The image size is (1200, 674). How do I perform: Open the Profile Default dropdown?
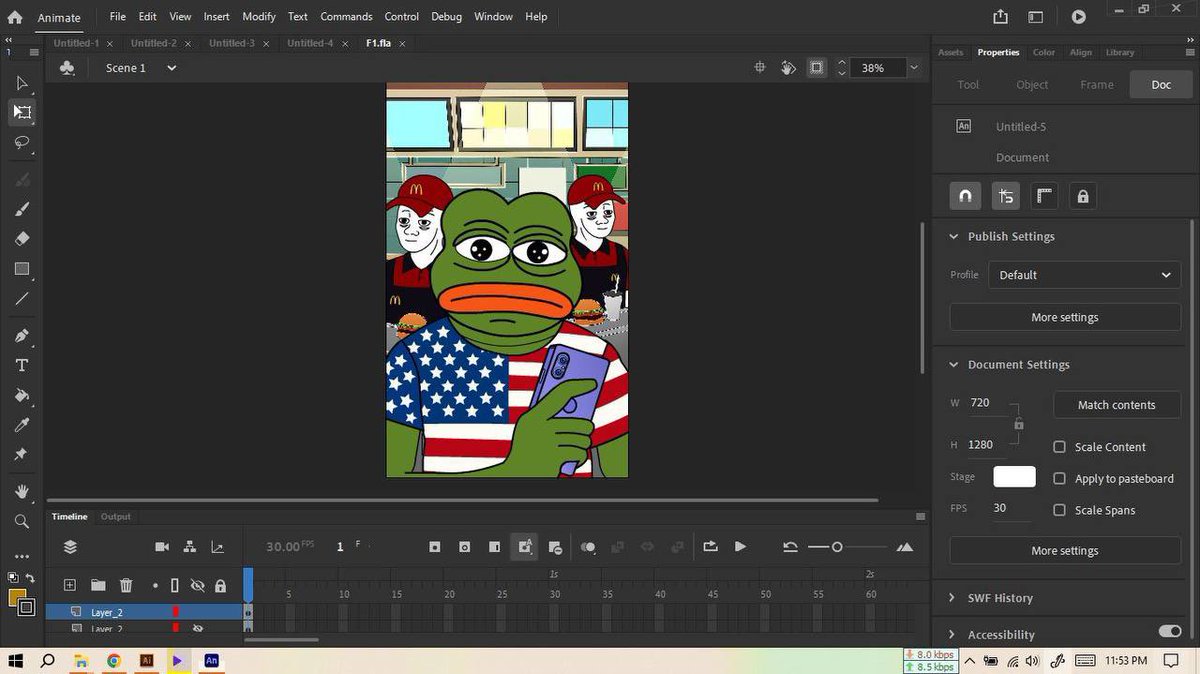[1084, 275]
